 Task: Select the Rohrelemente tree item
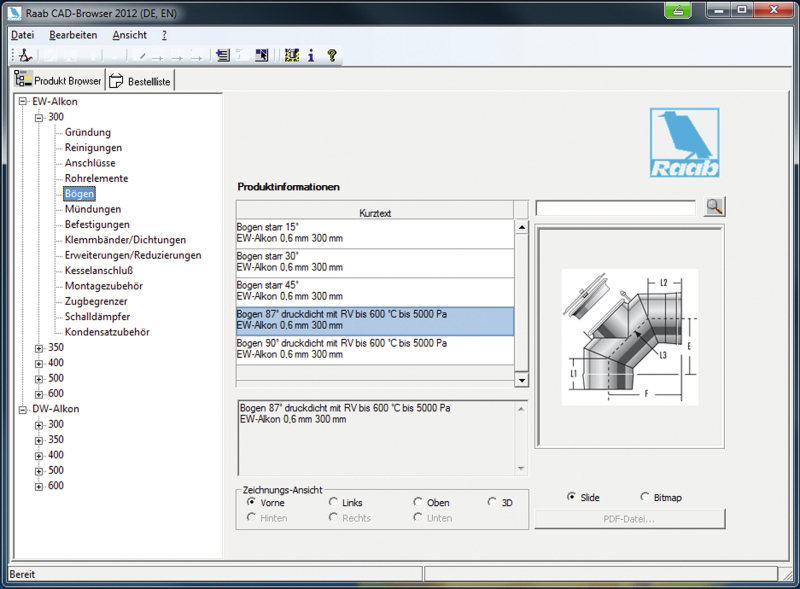[96, 178]
